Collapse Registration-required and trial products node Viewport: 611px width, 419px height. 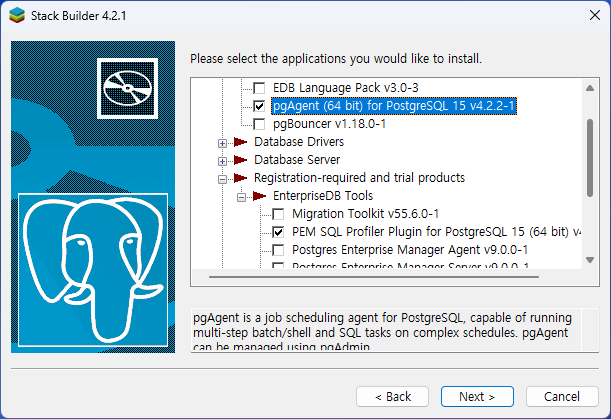pos(222,179)
